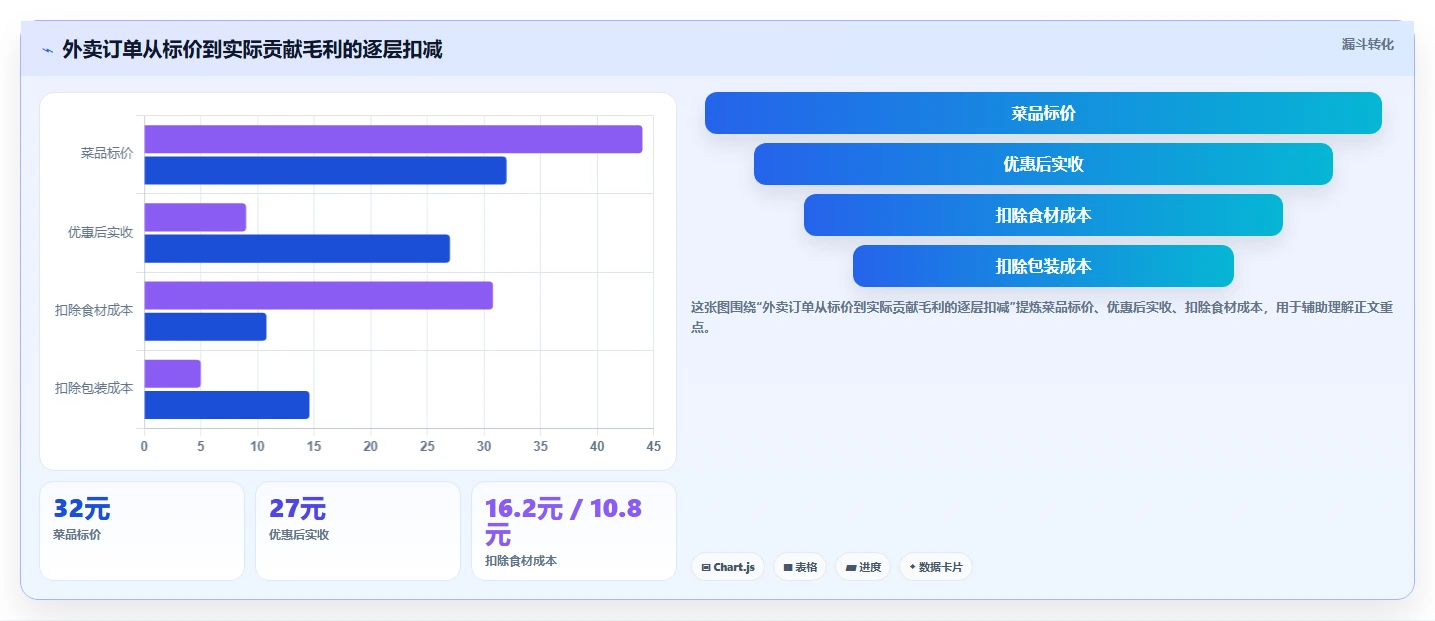
Task: Click the 漏斗转化 label
Action: point(1367,45)
